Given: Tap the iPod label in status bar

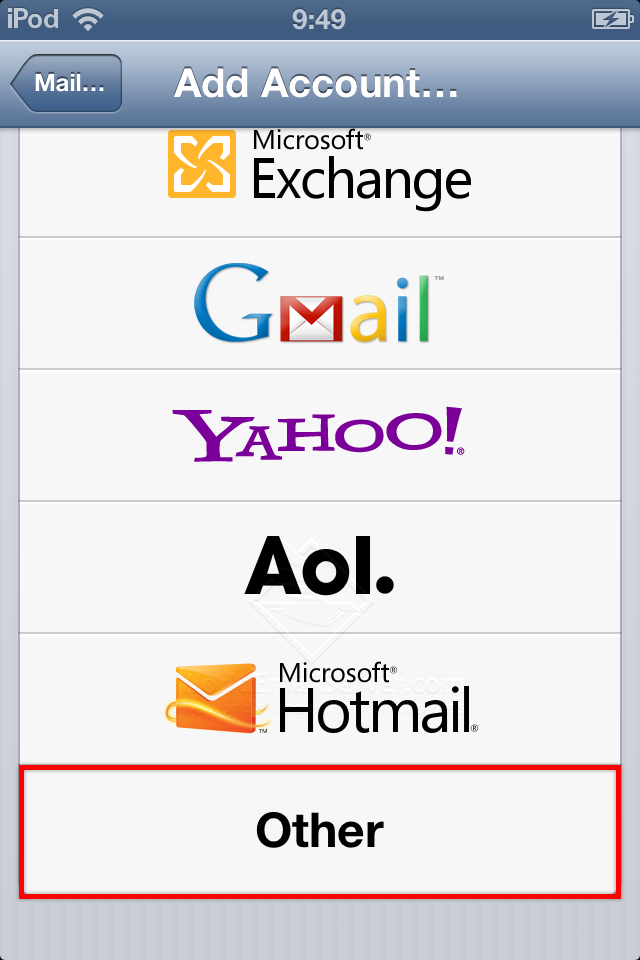Looking at the screenshot, I should point(32,19).
